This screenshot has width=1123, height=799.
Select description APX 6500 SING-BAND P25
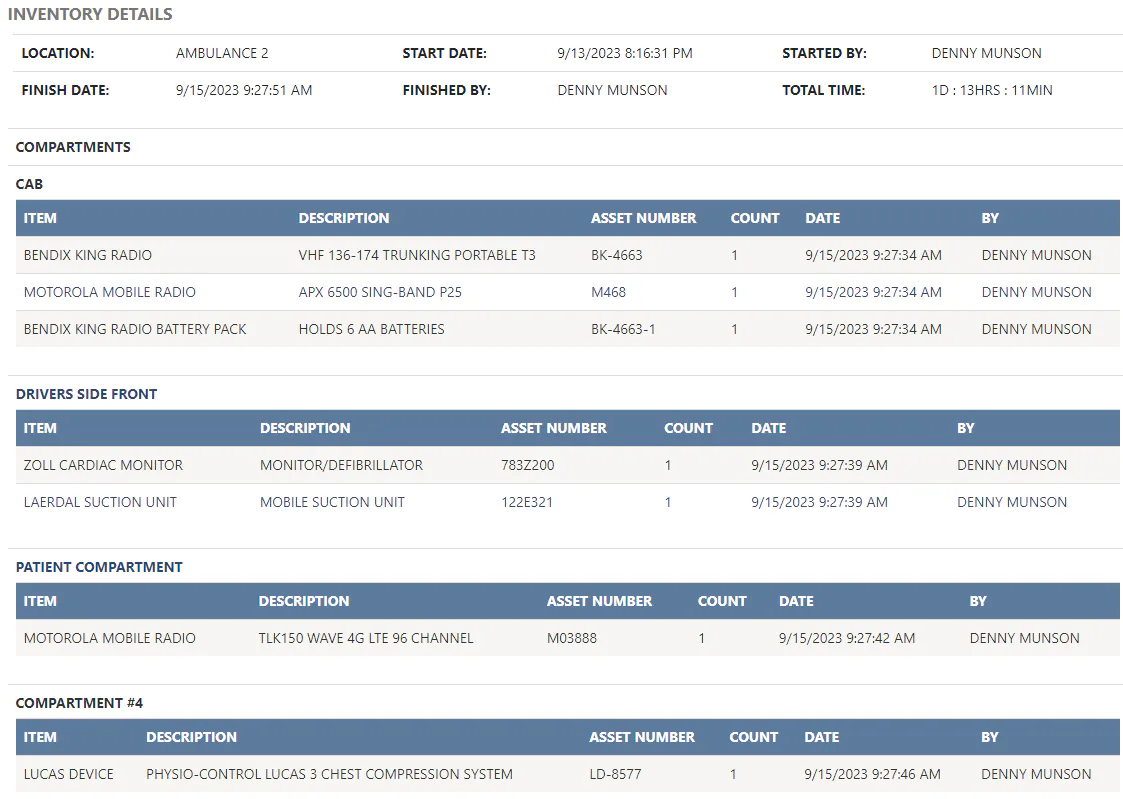[x=380, y=292]
